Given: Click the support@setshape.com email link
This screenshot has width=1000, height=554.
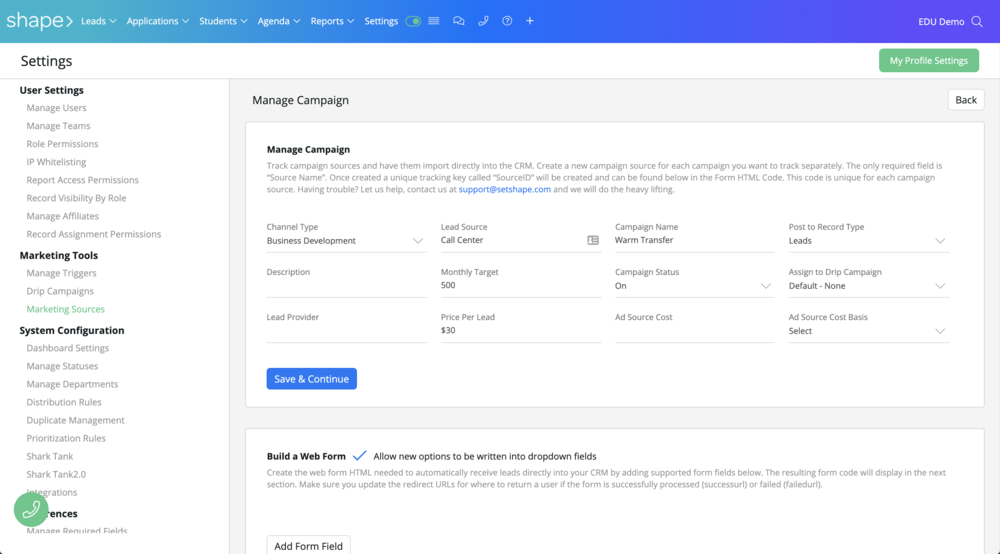Looking at the screenshot, I should click(x=504, y=189).
